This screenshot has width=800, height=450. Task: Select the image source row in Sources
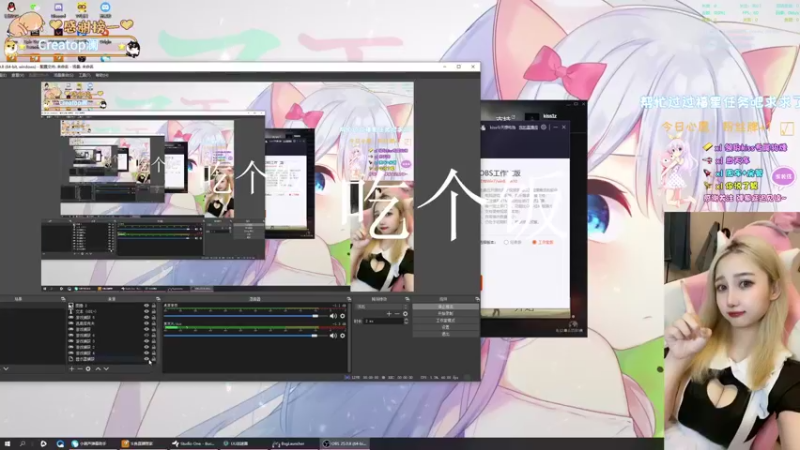(112, 306)
